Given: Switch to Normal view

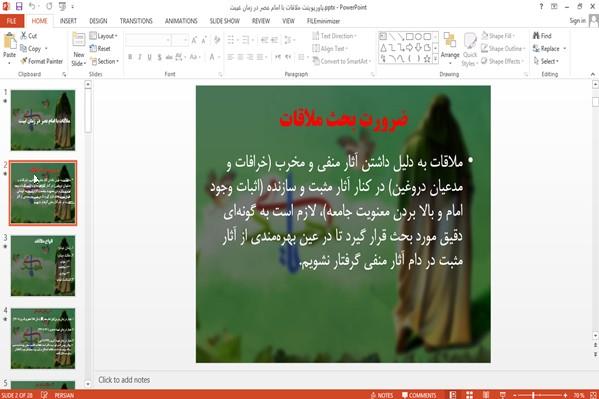Looking at the screenshot, I should [453, 395].
